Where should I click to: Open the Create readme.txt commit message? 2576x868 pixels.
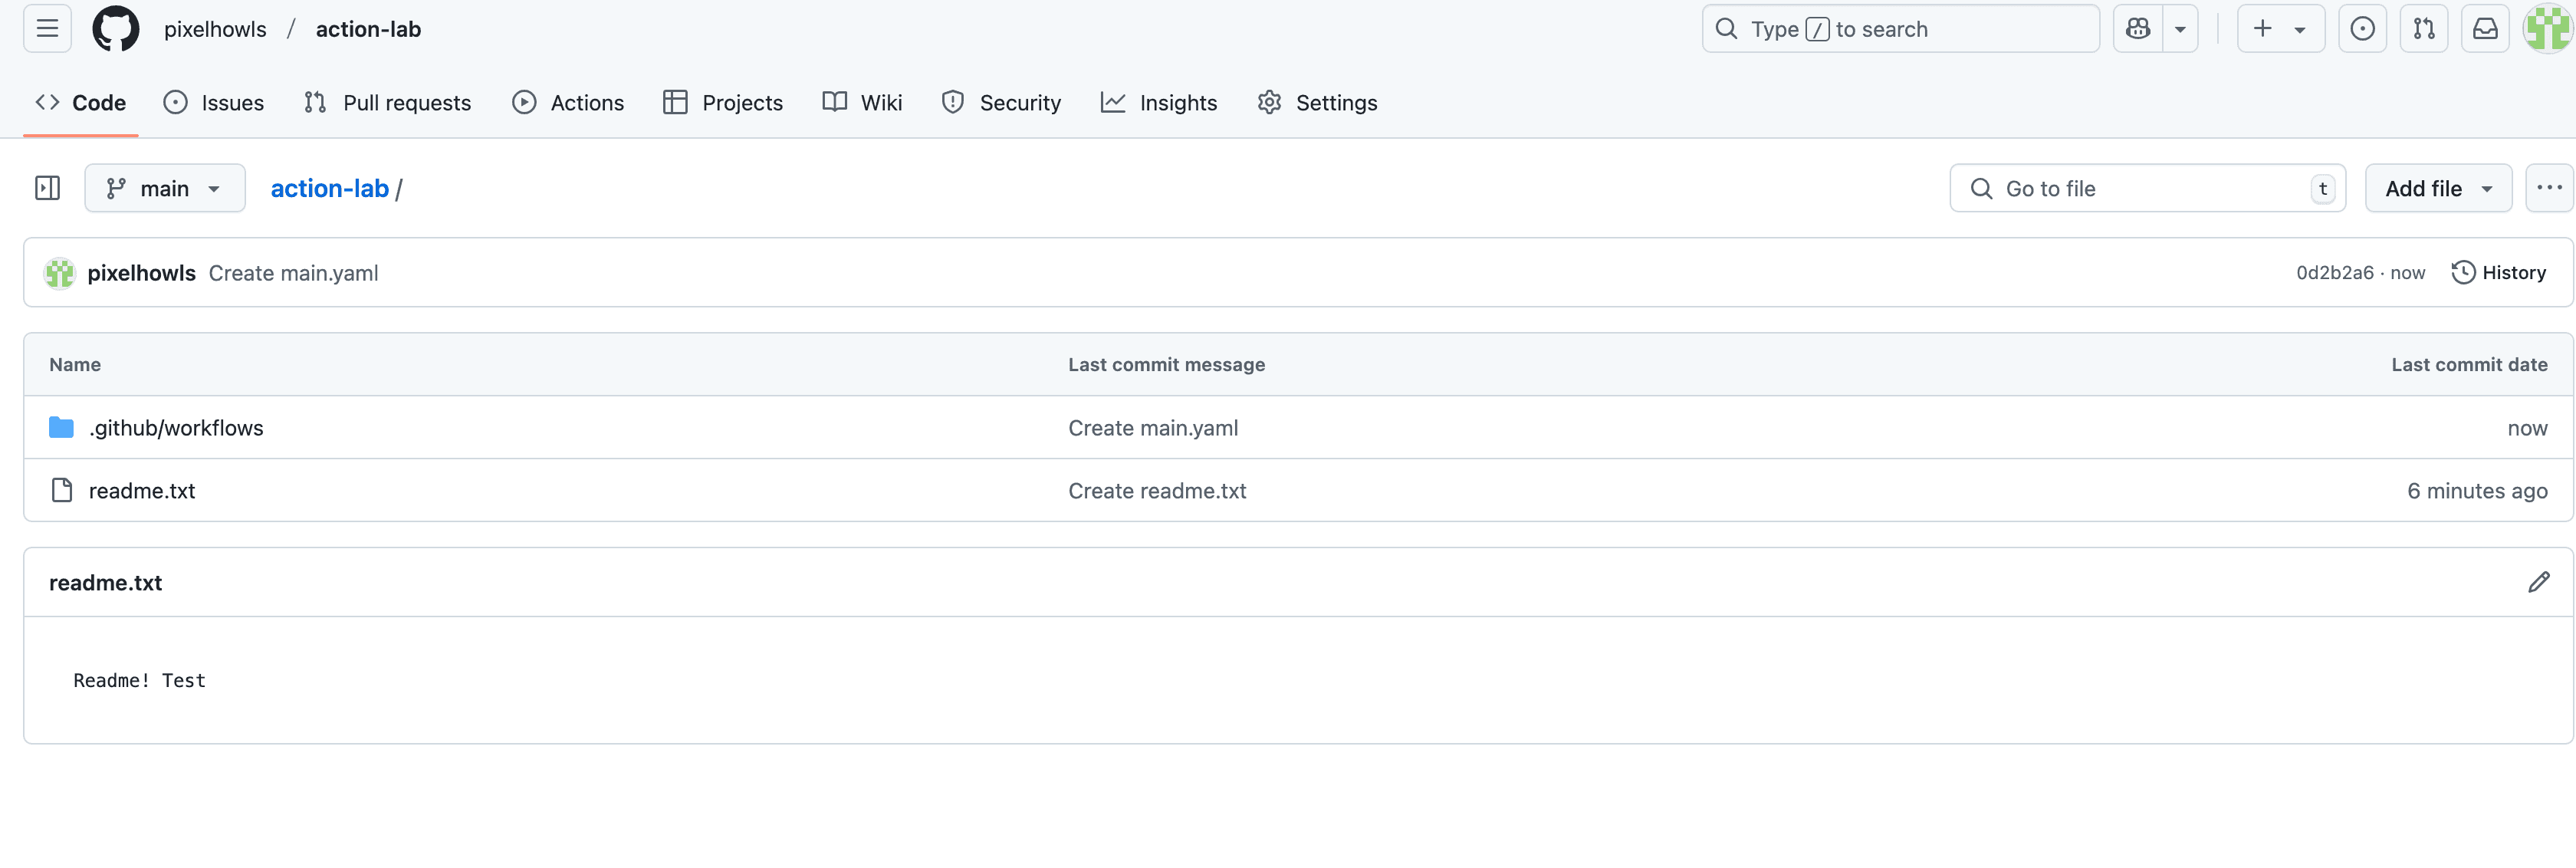1157,491
